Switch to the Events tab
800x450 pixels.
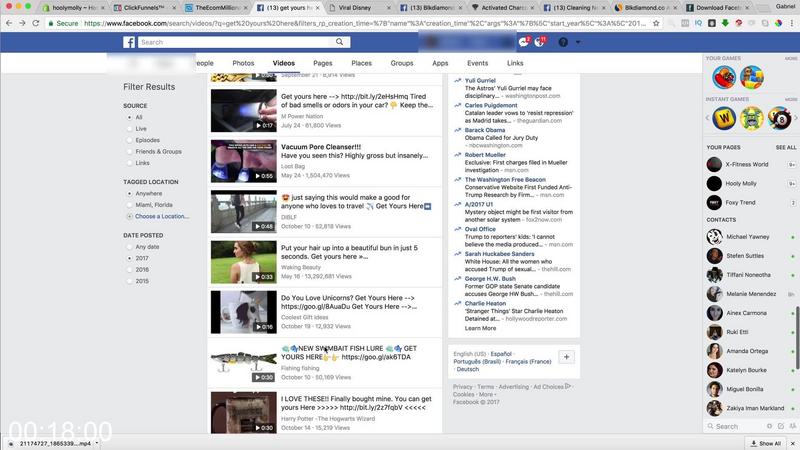478,63
